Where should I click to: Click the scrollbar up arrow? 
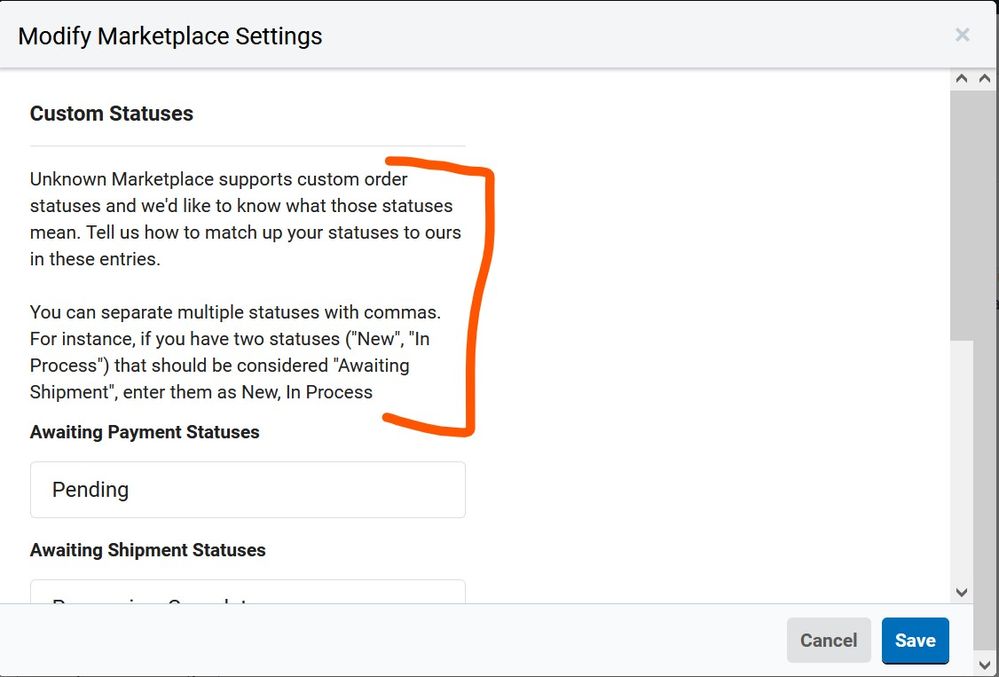pos(960,78)
